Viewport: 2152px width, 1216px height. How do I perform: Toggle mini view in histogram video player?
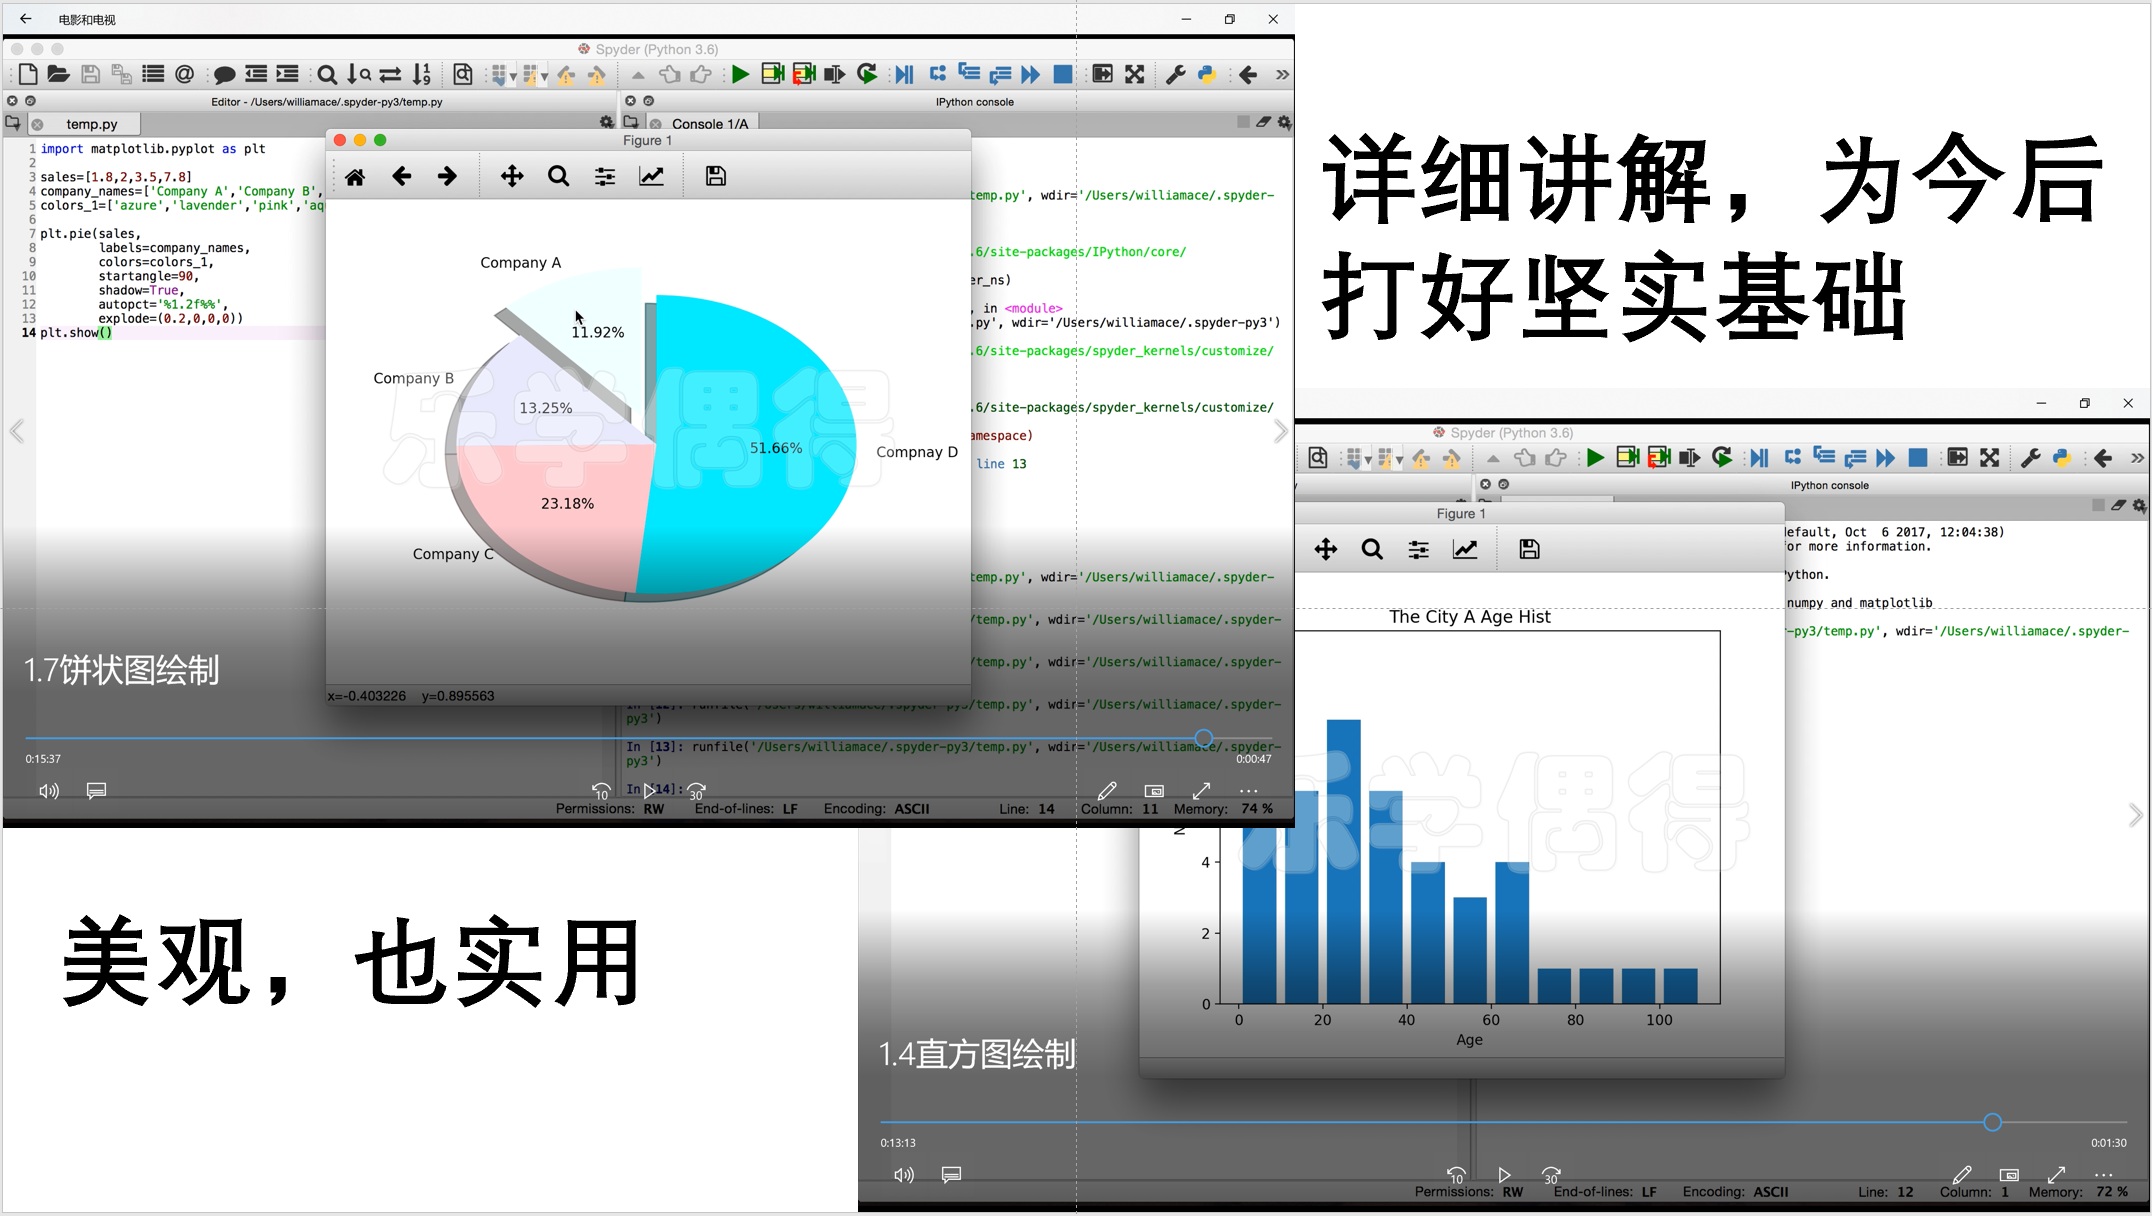2009,1175
